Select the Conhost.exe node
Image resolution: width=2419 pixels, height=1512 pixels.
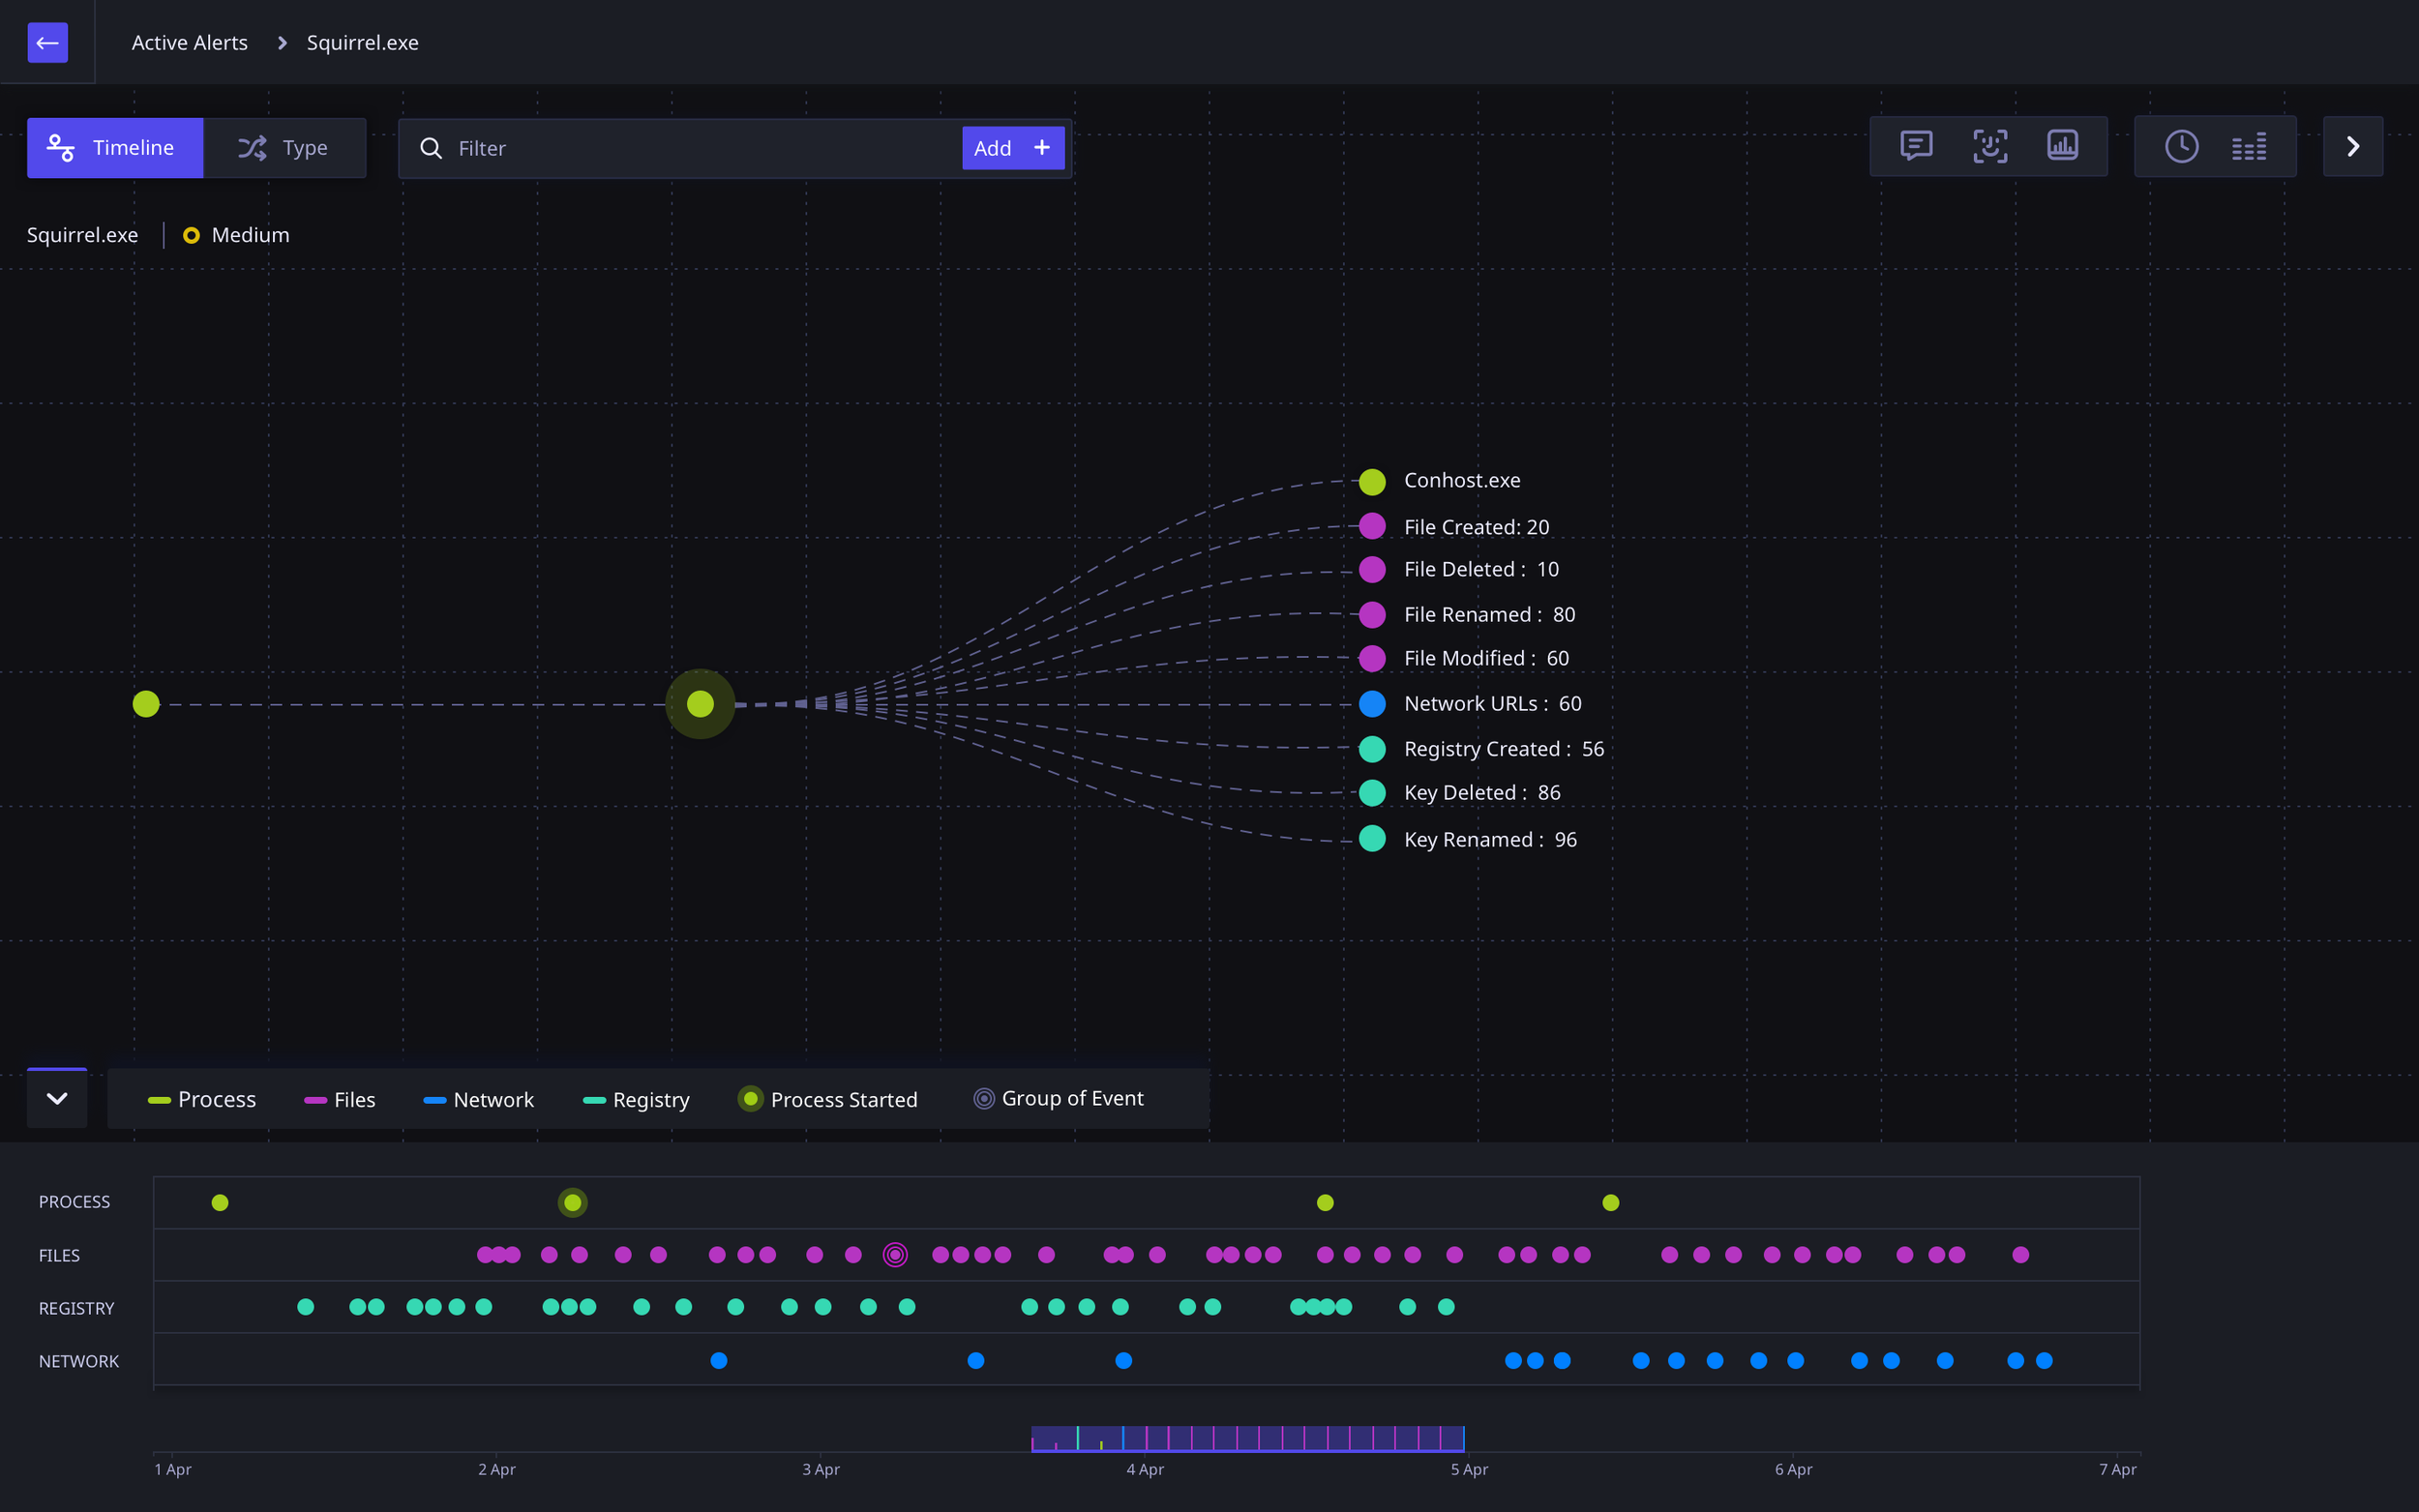1372,482
